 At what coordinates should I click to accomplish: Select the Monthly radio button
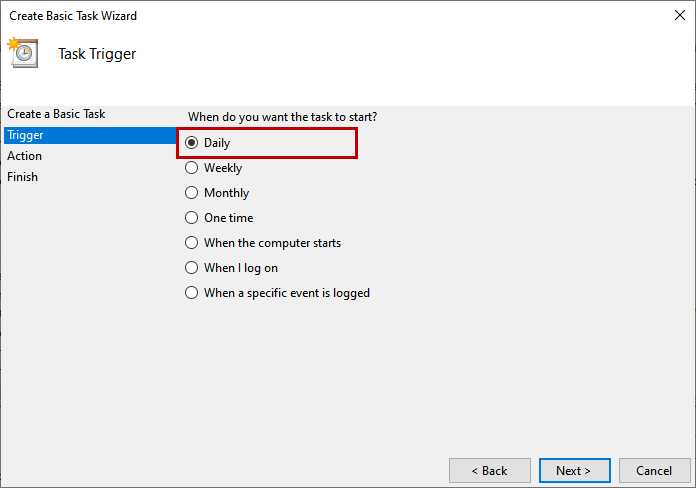click(x=192, y=193)
